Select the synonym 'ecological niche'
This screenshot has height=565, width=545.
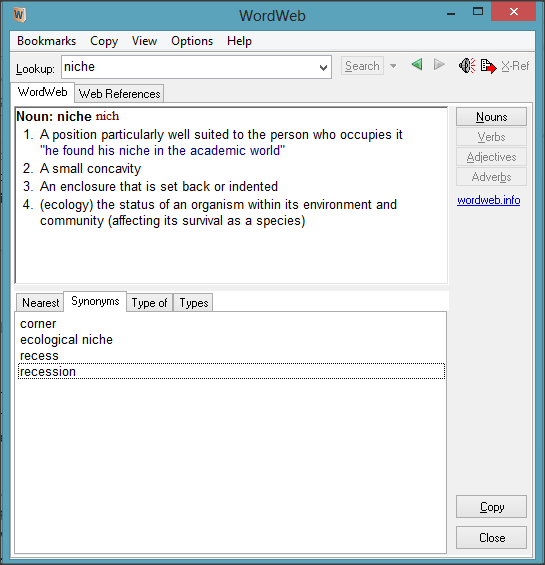tap(66, 340)
